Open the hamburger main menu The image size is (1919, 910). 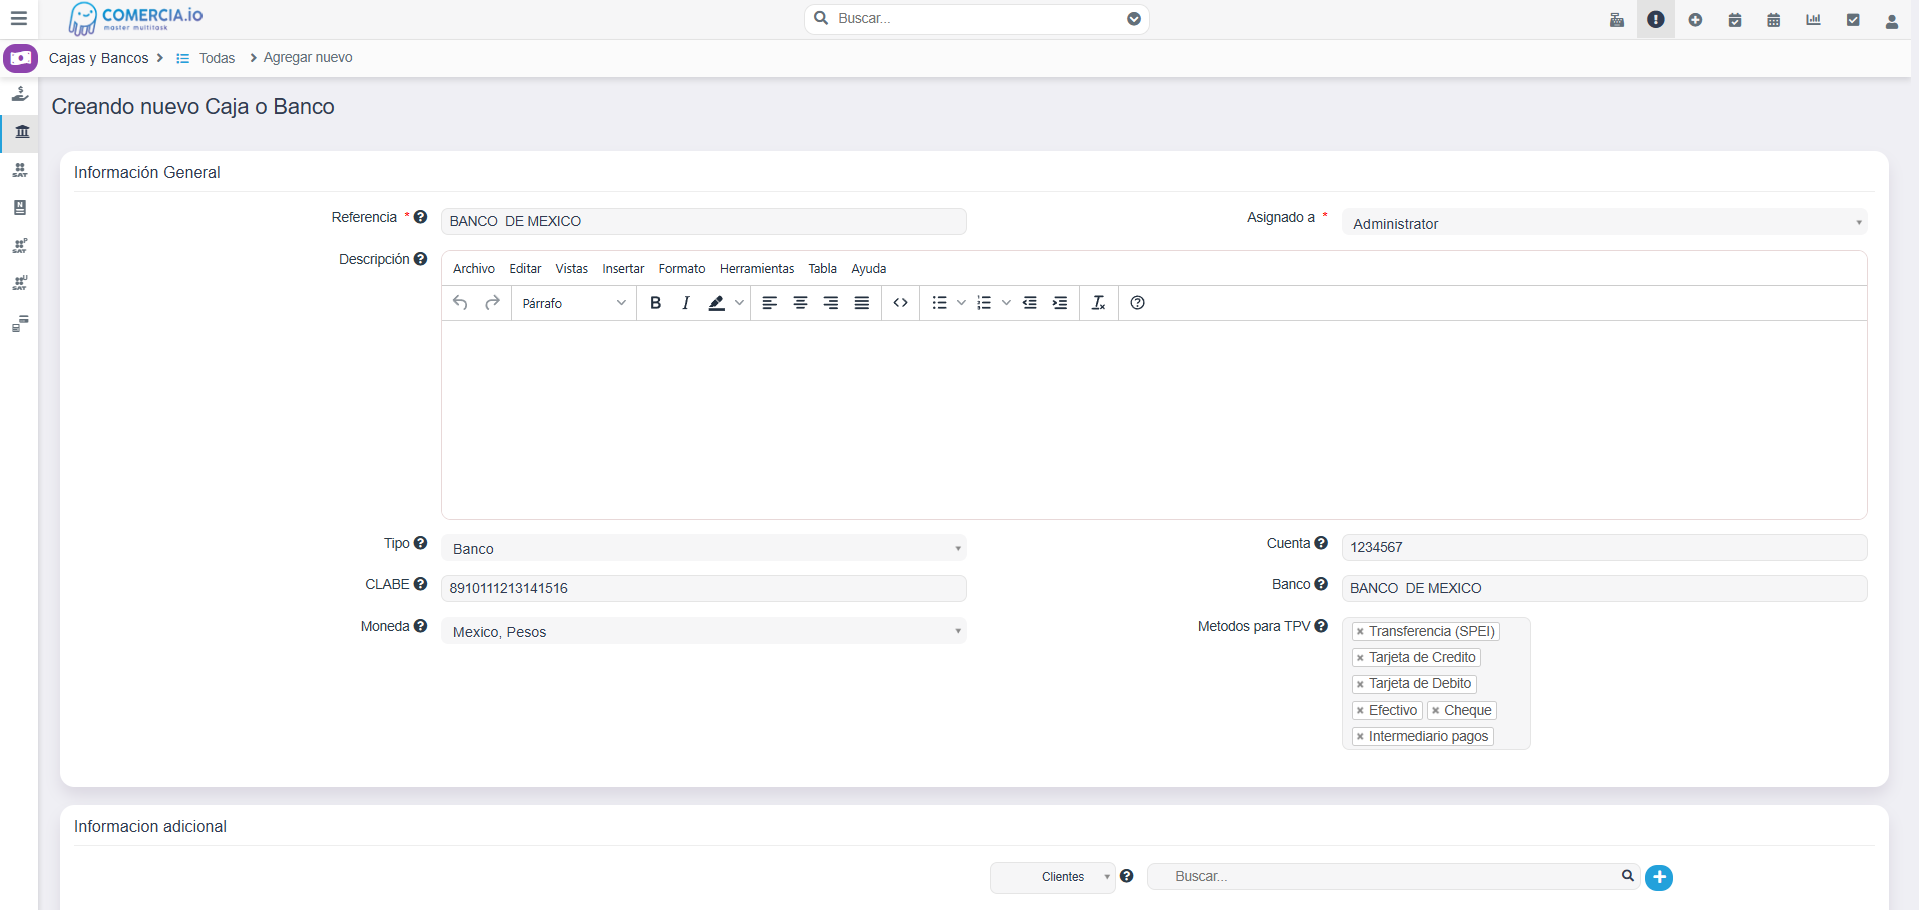tap(18, 19)
